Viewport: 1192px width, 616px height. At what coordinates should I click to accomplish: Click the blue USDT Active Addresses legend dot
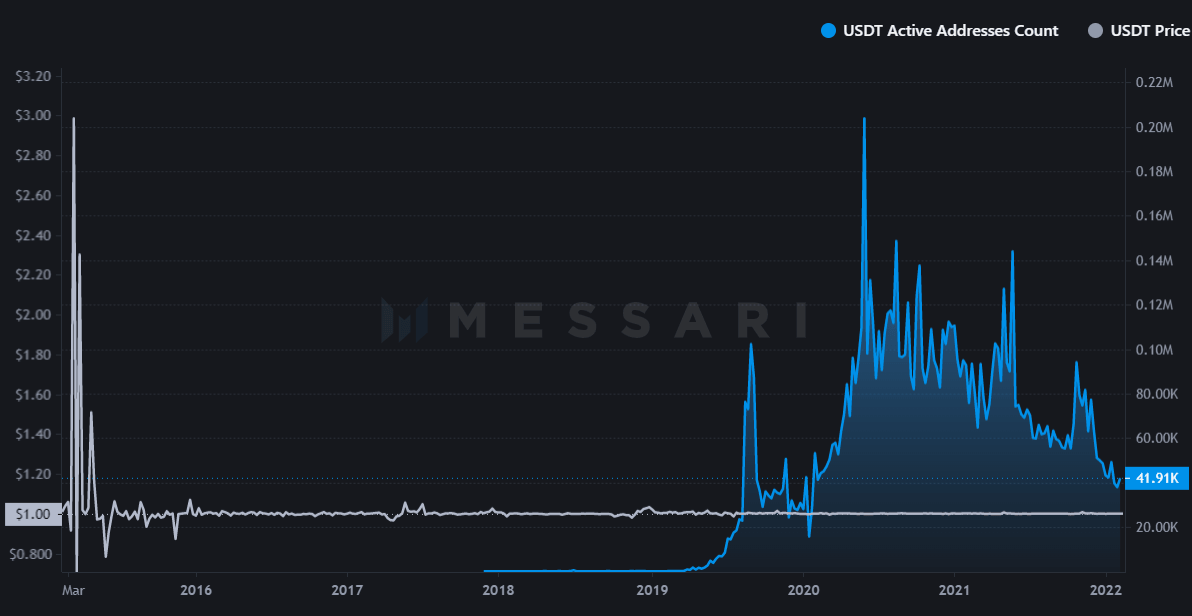827,31
